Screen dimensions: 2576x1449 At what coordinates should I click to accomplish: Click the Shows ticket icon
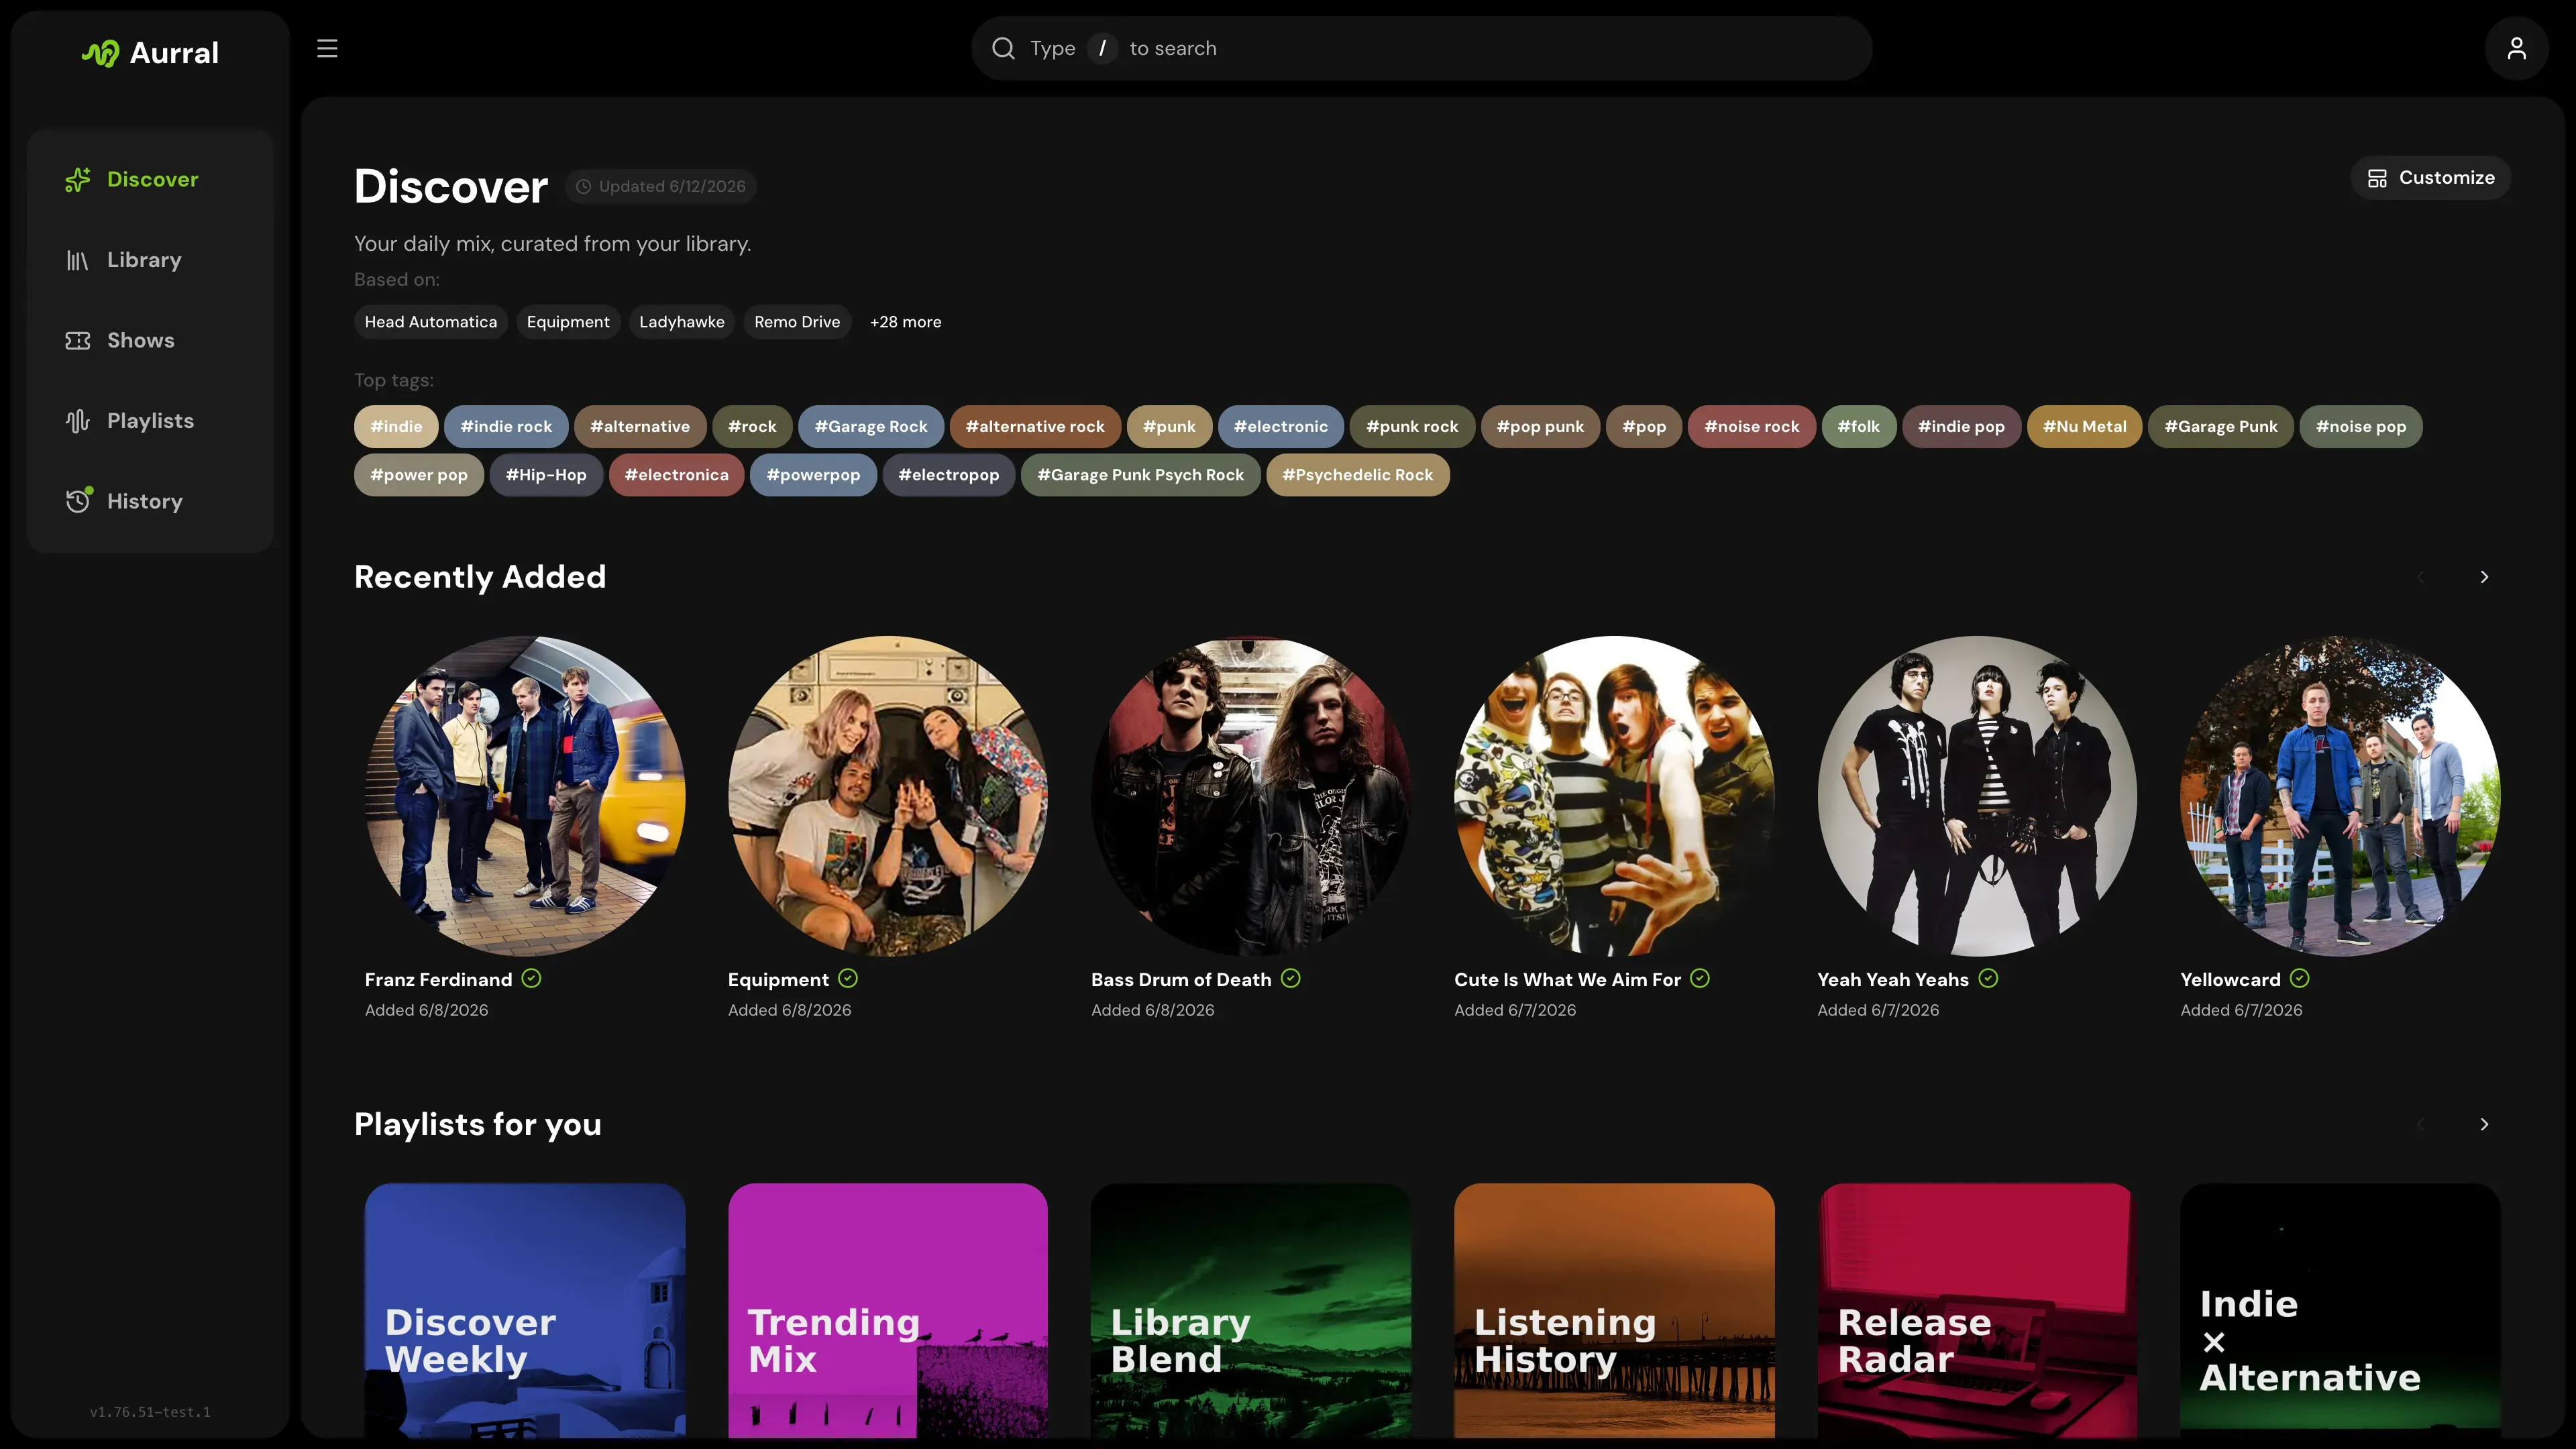(x=78, y=340)
